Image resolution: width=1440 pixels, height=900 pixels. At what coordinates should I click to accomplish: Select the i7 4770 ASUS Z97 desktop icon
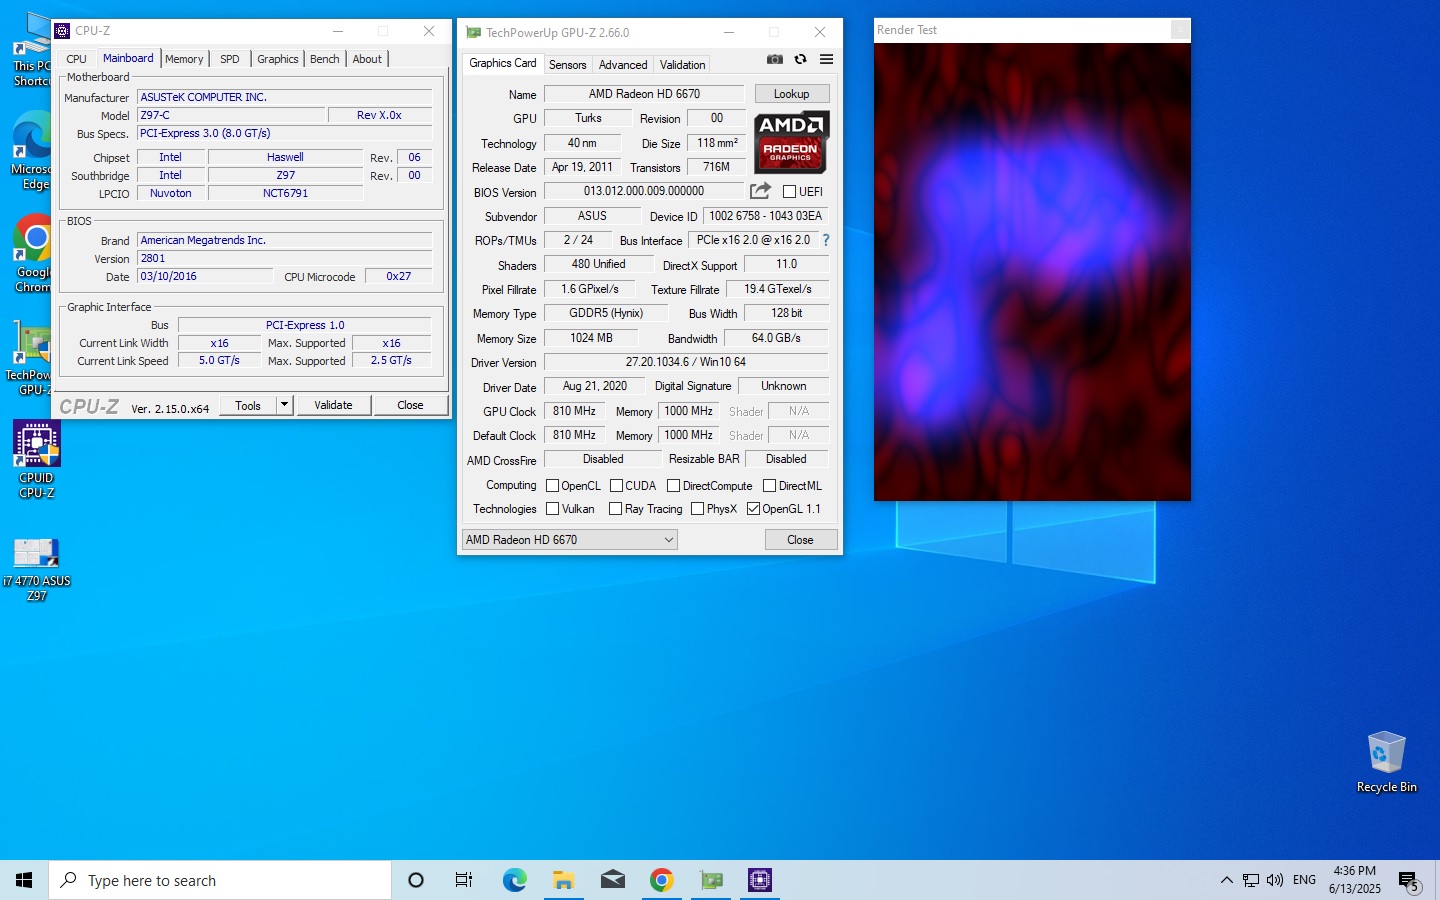point(37,568)
